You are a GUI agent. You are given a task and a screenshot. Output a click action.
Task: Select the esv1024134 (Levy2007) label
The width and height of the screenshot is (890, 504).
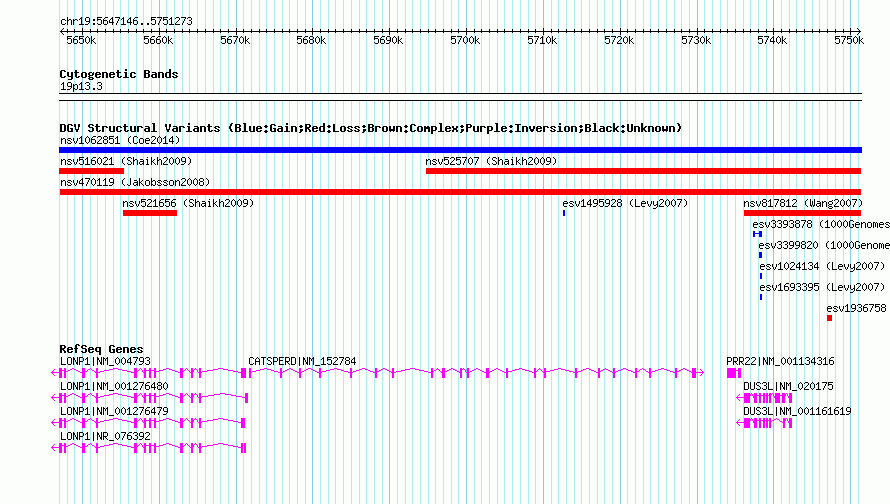822,266
